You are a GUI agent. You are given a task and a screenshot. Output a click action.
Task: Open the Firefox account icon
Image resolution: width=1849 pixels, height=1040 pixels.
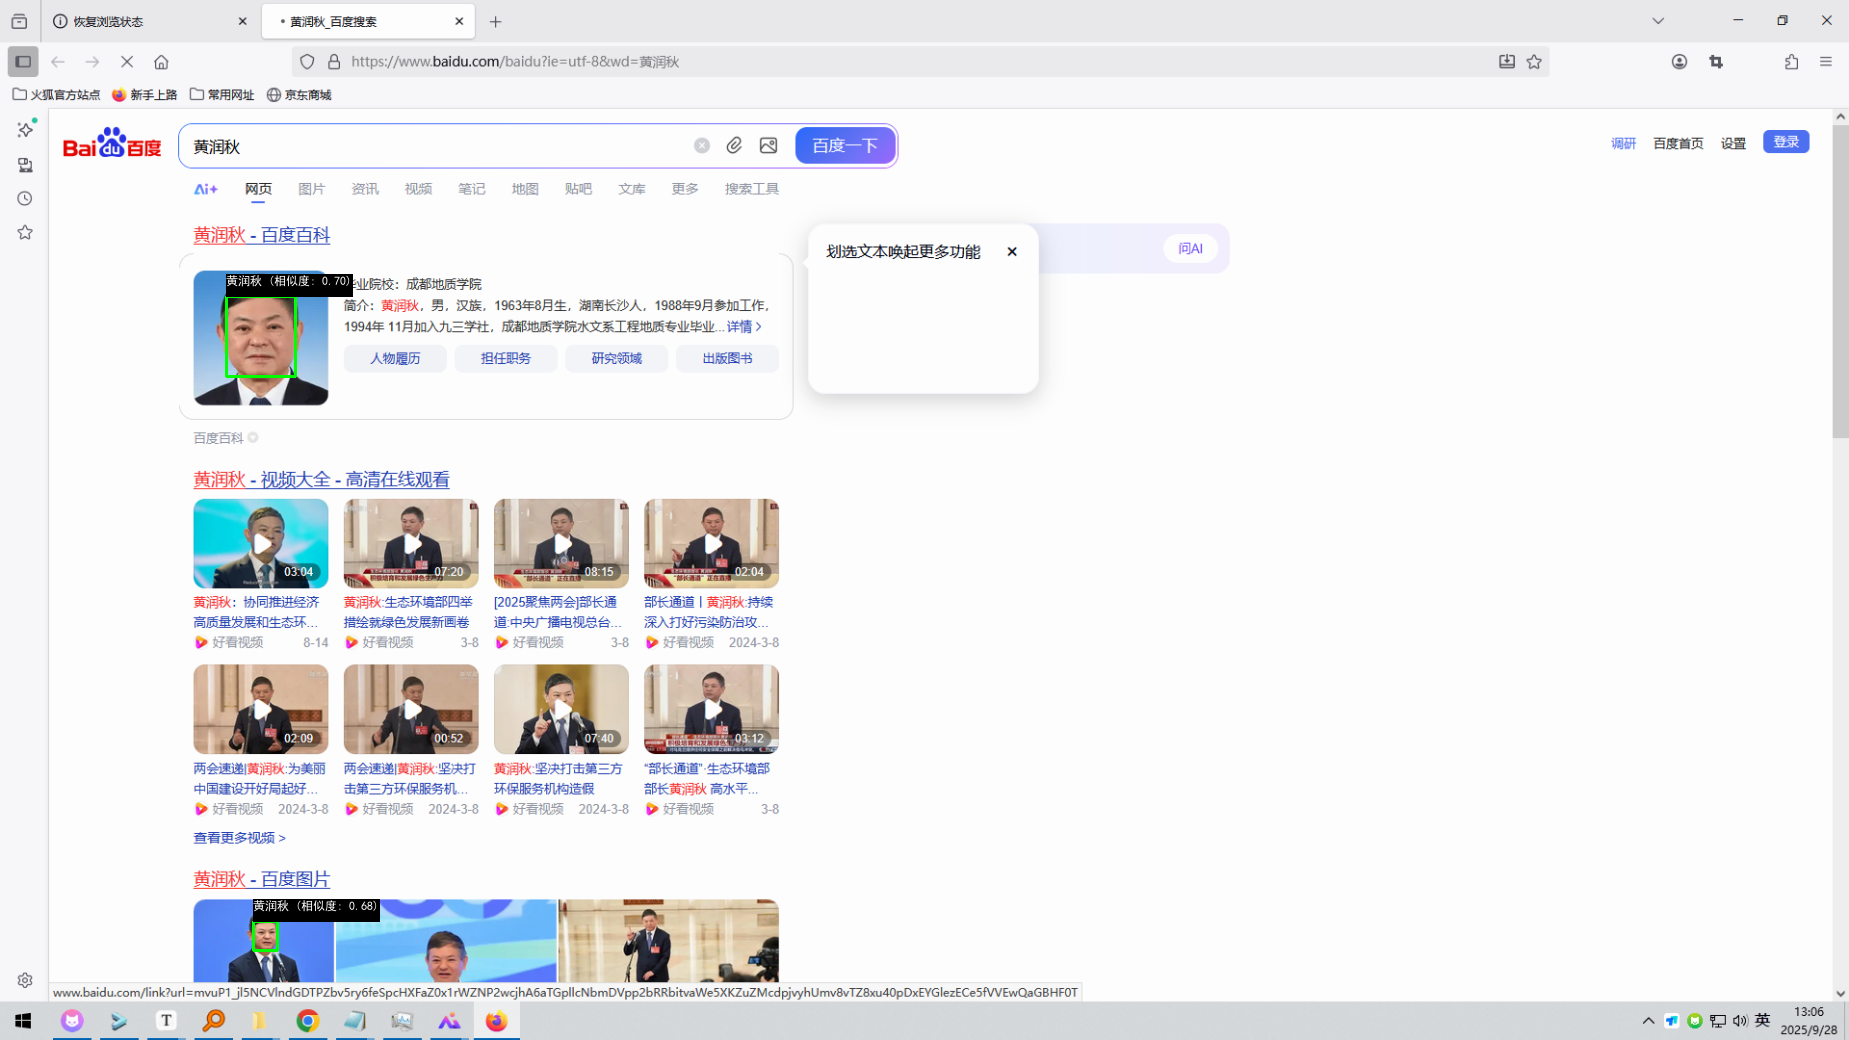[1679, 62]
